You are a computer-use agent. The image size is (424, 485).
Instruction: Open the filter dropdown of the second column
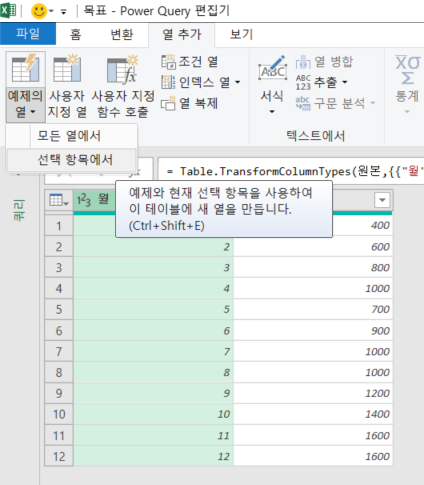tap(382, 200)
